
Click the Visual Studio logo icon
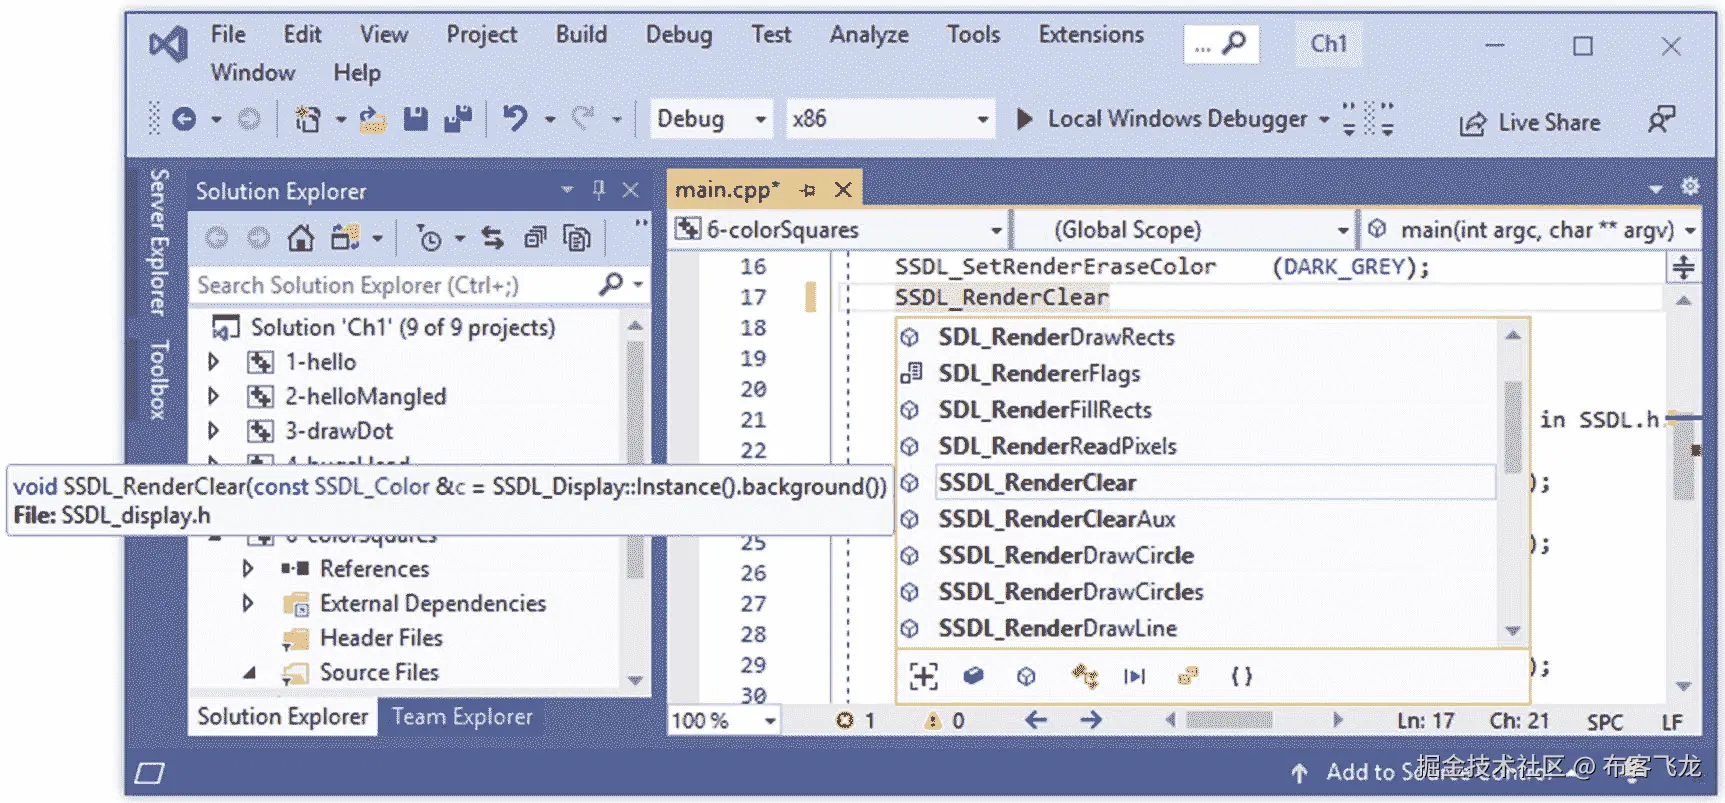tap(168, 45)
